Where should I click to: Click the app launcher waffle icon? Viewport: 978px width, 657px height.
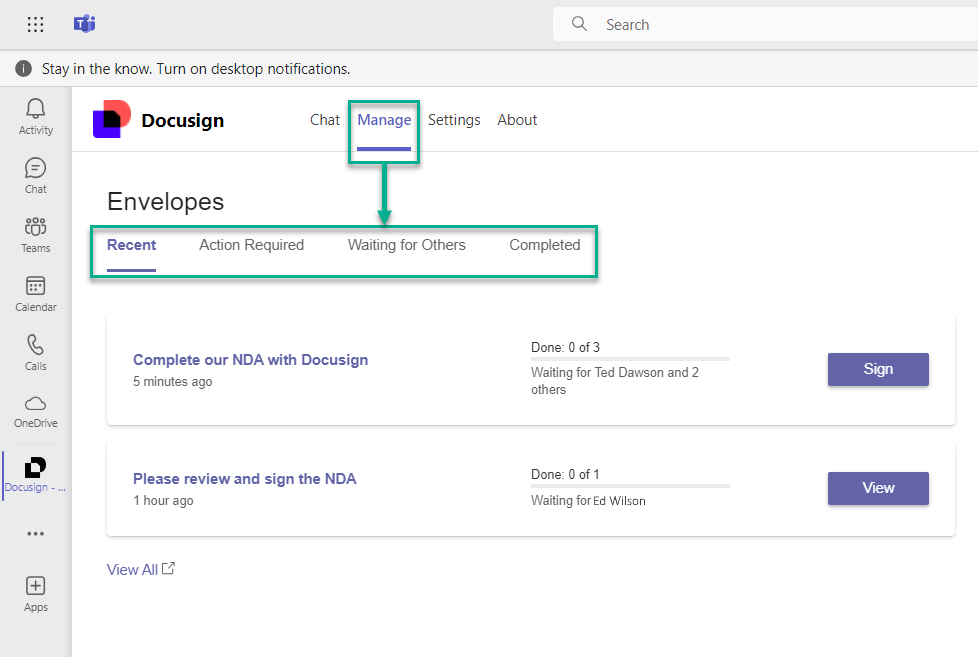point(35,25)
